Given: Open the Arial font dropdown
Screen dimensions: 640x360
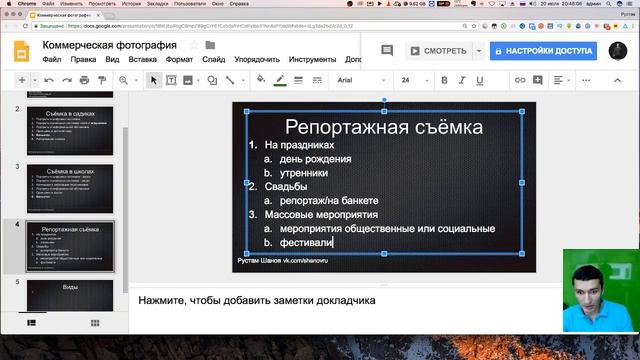Looking at the screenshot, I should (361, 80).
